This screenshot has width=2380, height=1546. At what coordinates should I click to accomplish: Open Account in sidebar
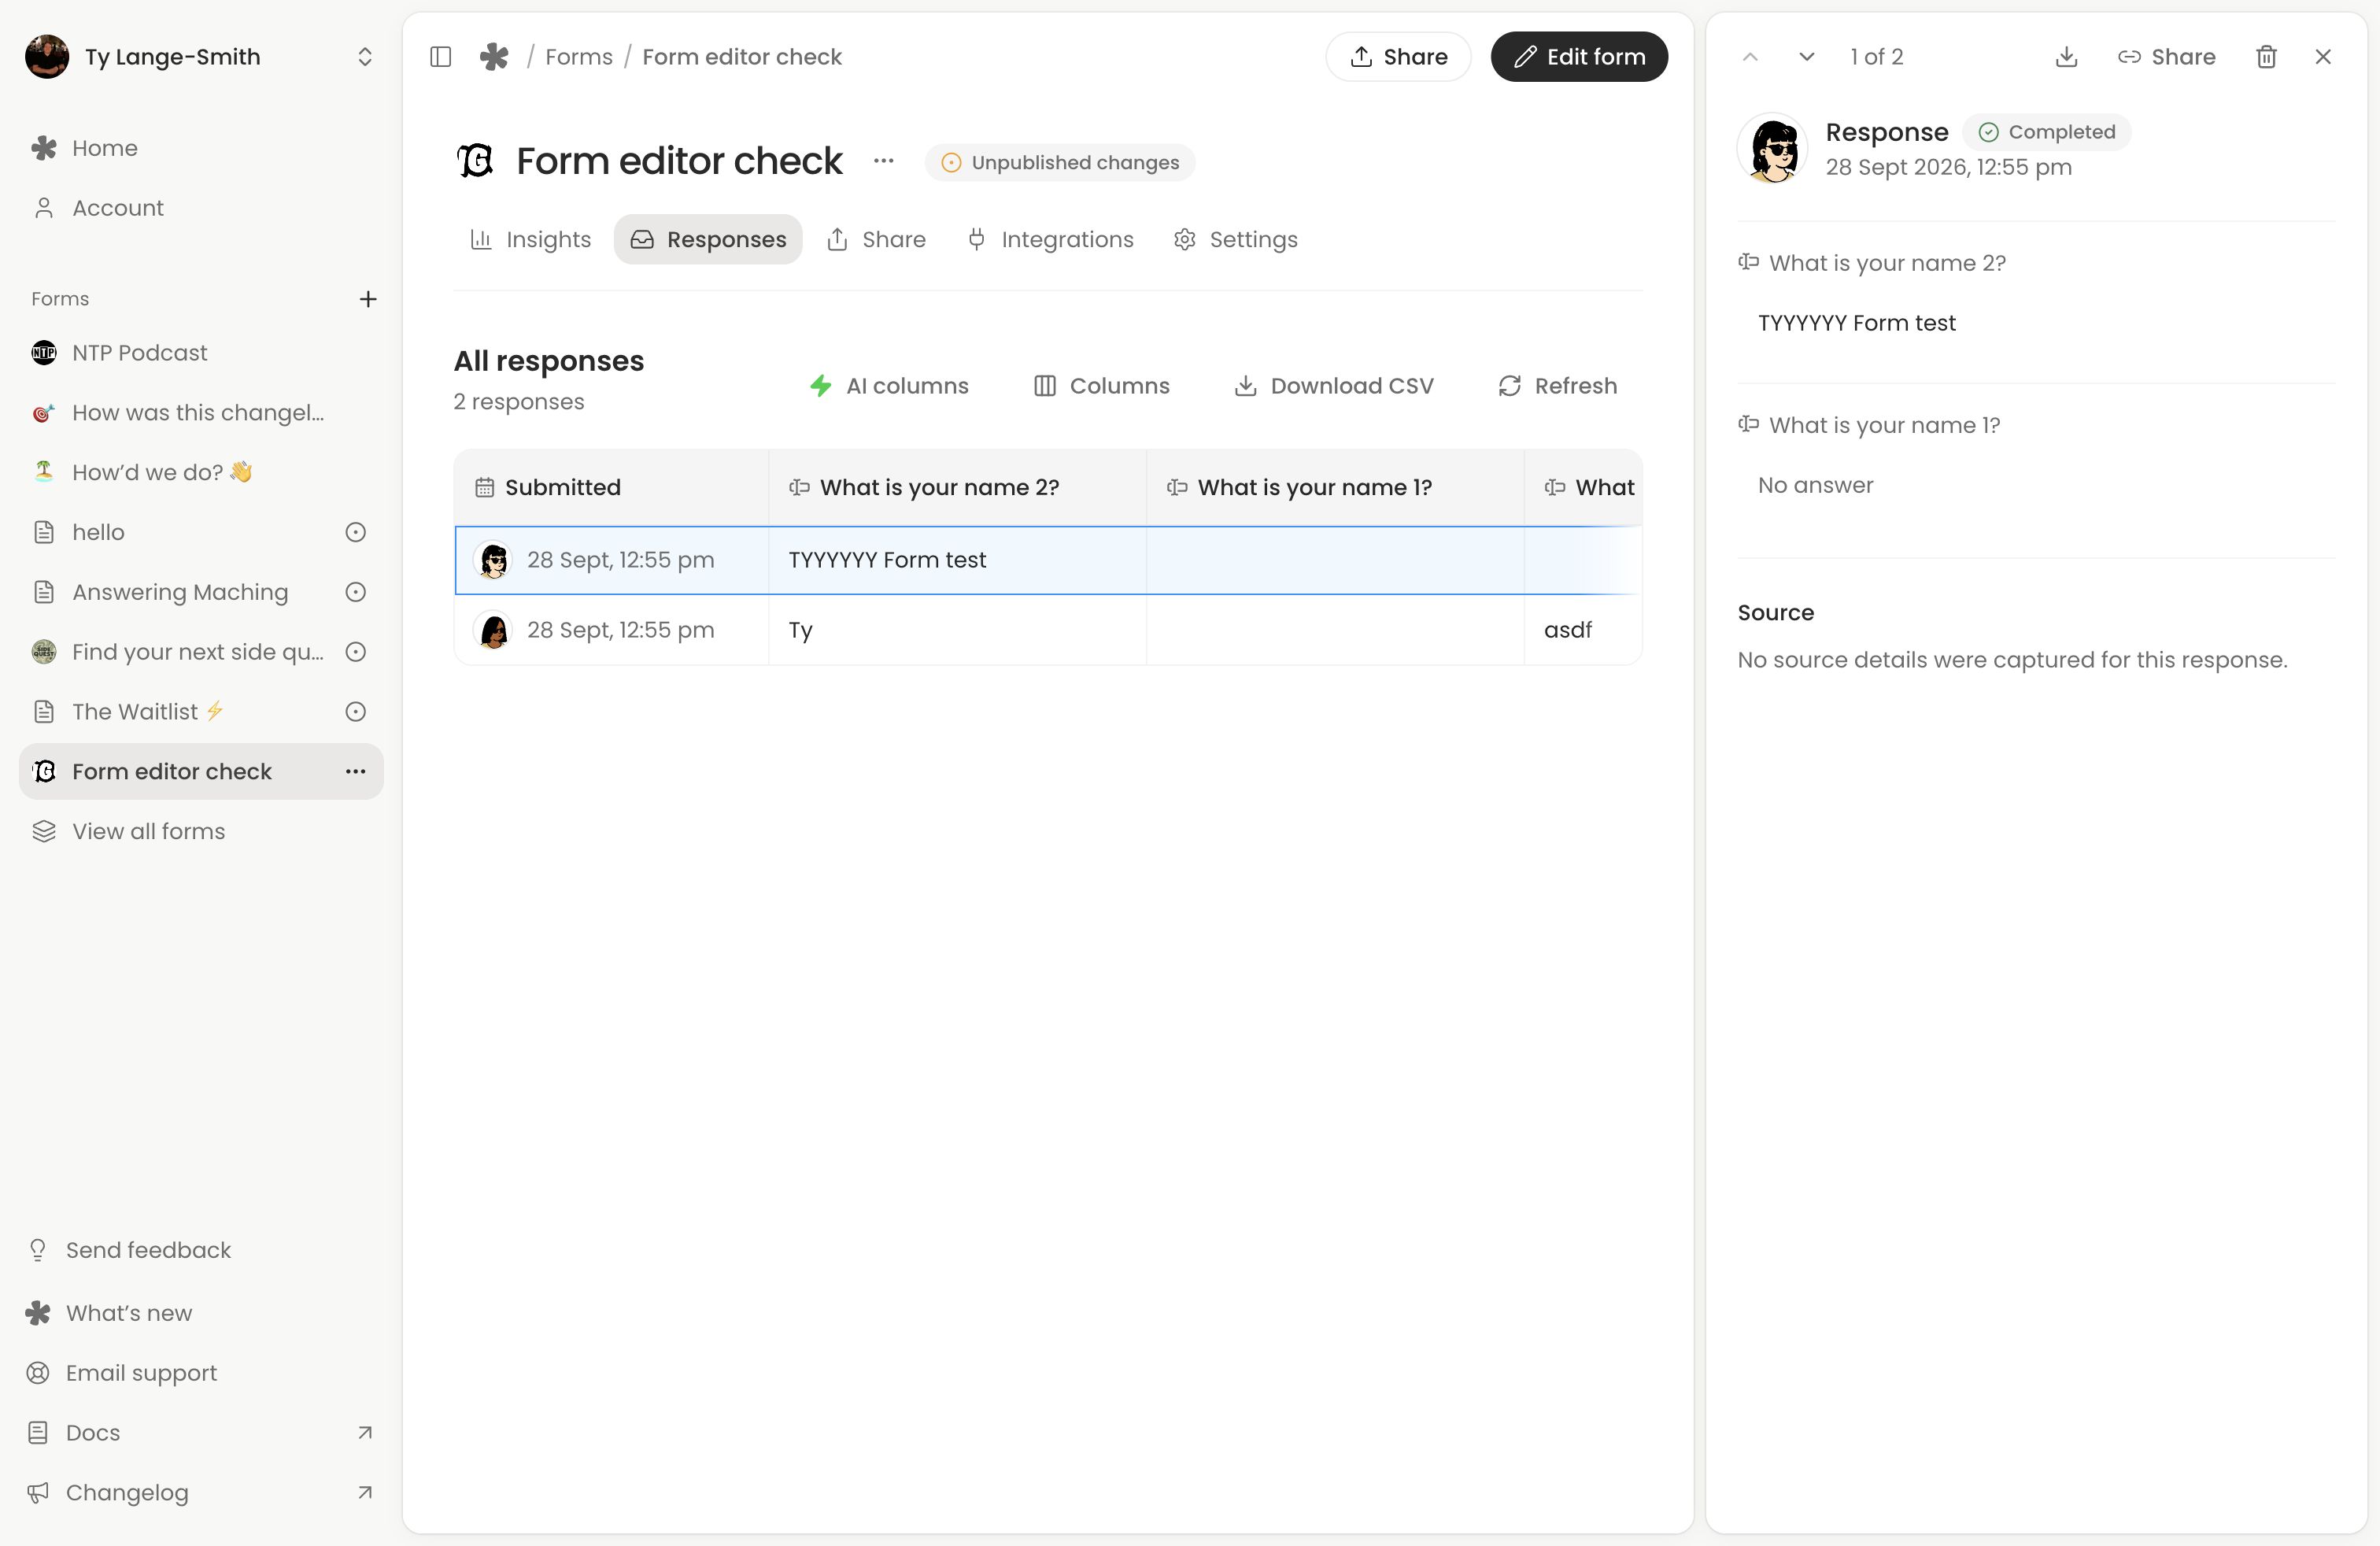(201, 208)
